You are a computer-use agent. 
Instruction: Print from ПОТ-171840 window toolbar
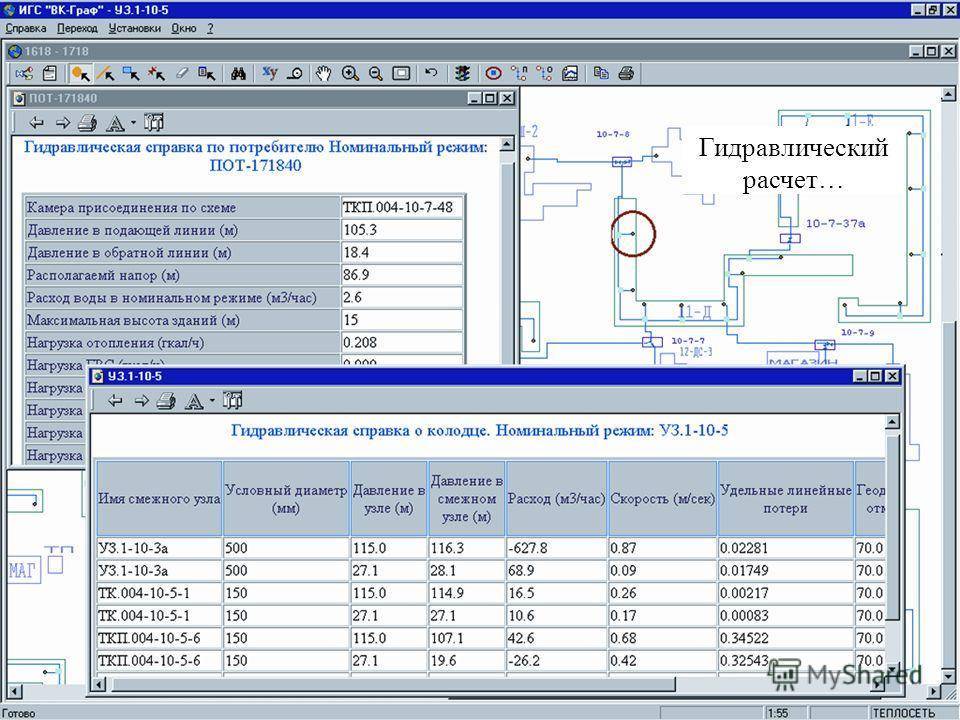coord(87,123)
